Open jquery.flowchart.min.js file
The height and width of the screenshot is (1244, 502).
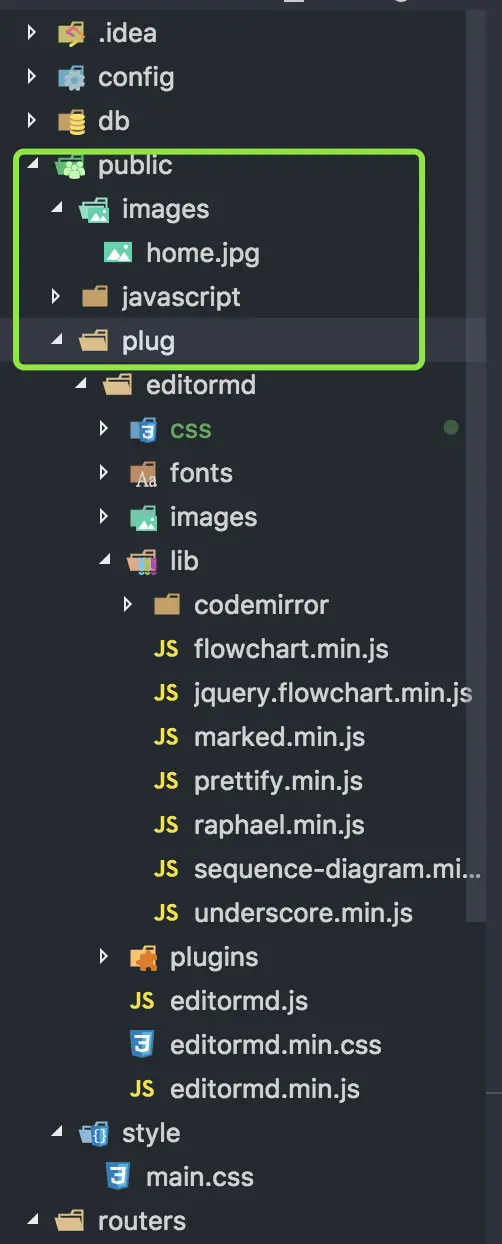333,694
